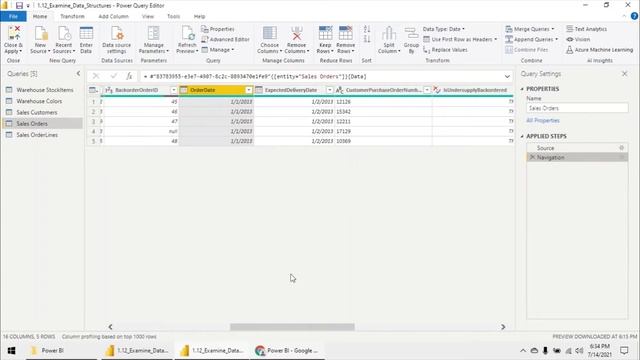Screen dimensions: 640x360
Task: Open Source step settings gear
Action: click(622, 148)
